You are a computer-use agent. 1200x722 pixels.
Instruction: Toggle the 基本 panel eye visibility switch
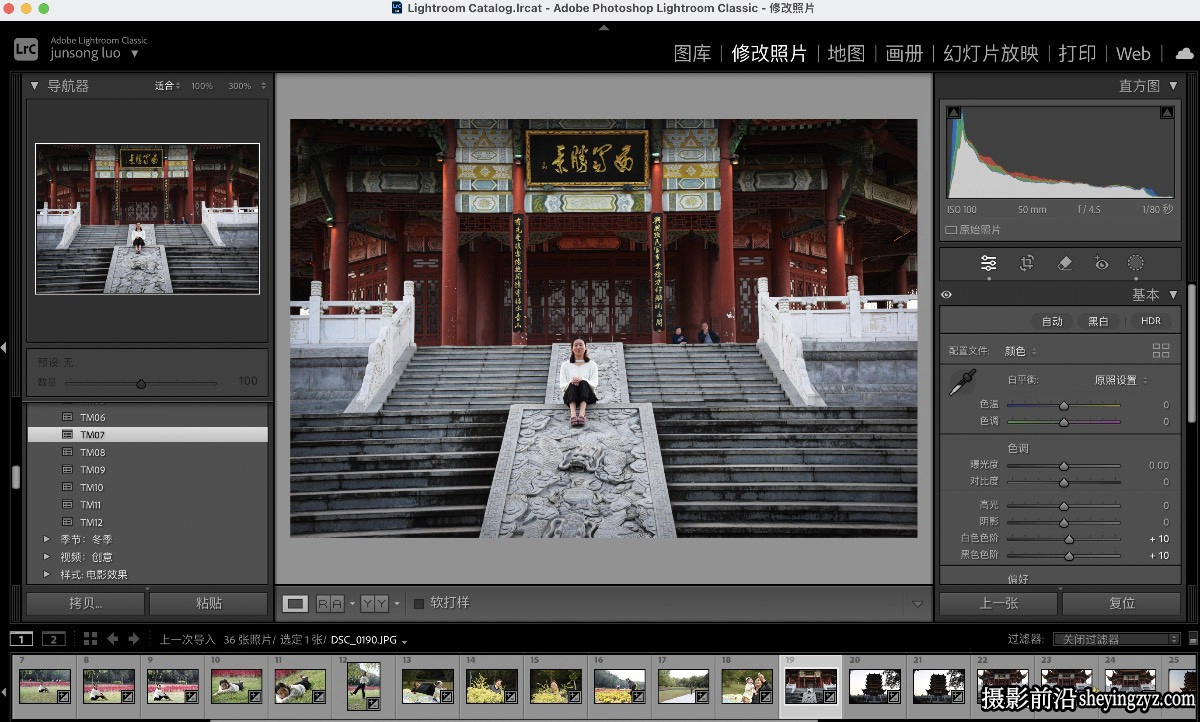point(946,295)
